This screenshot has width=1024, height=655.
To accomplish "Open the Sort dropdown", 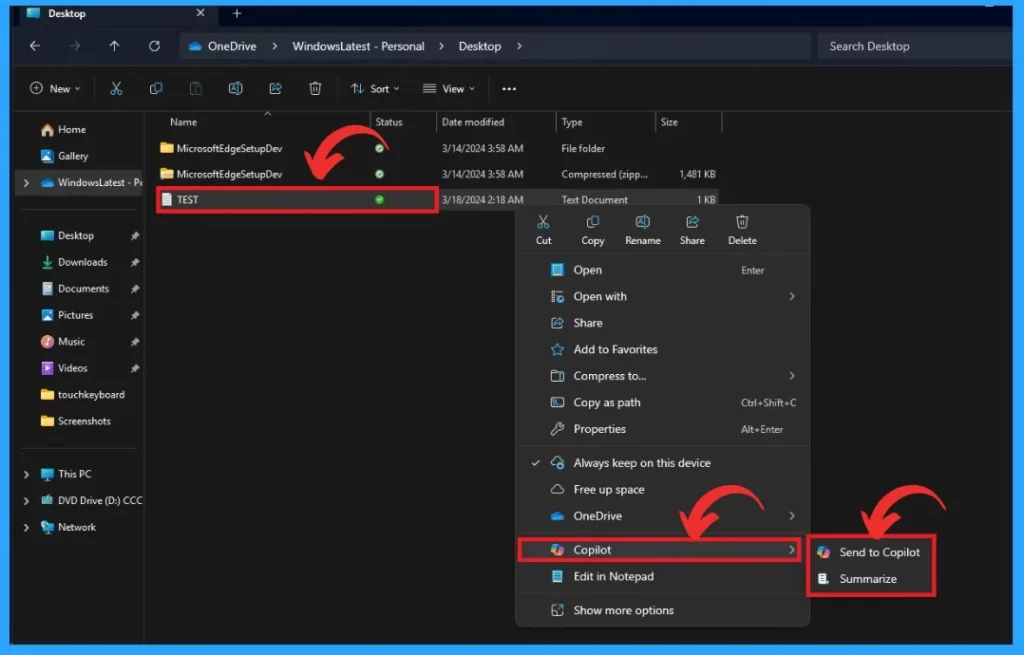I will pos(375,88).
